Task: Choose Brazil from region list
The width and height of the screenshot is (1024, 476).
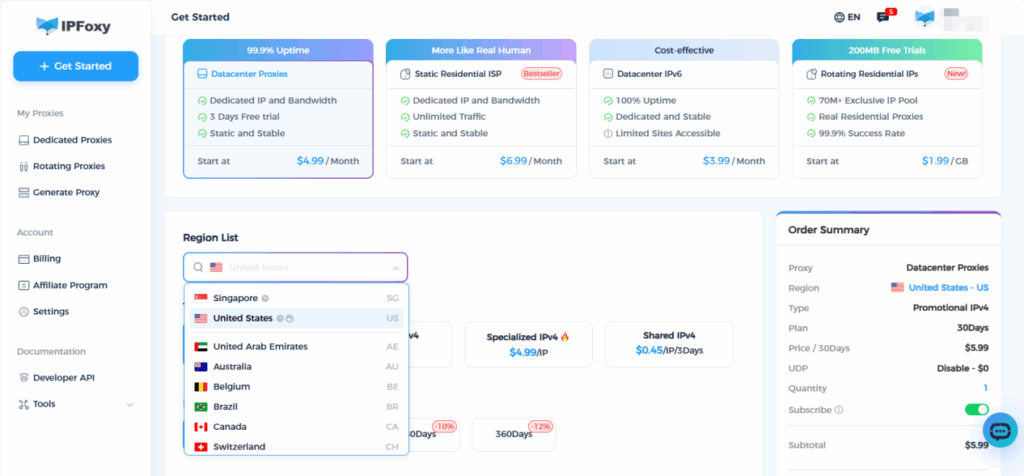Action: (296, 407)
